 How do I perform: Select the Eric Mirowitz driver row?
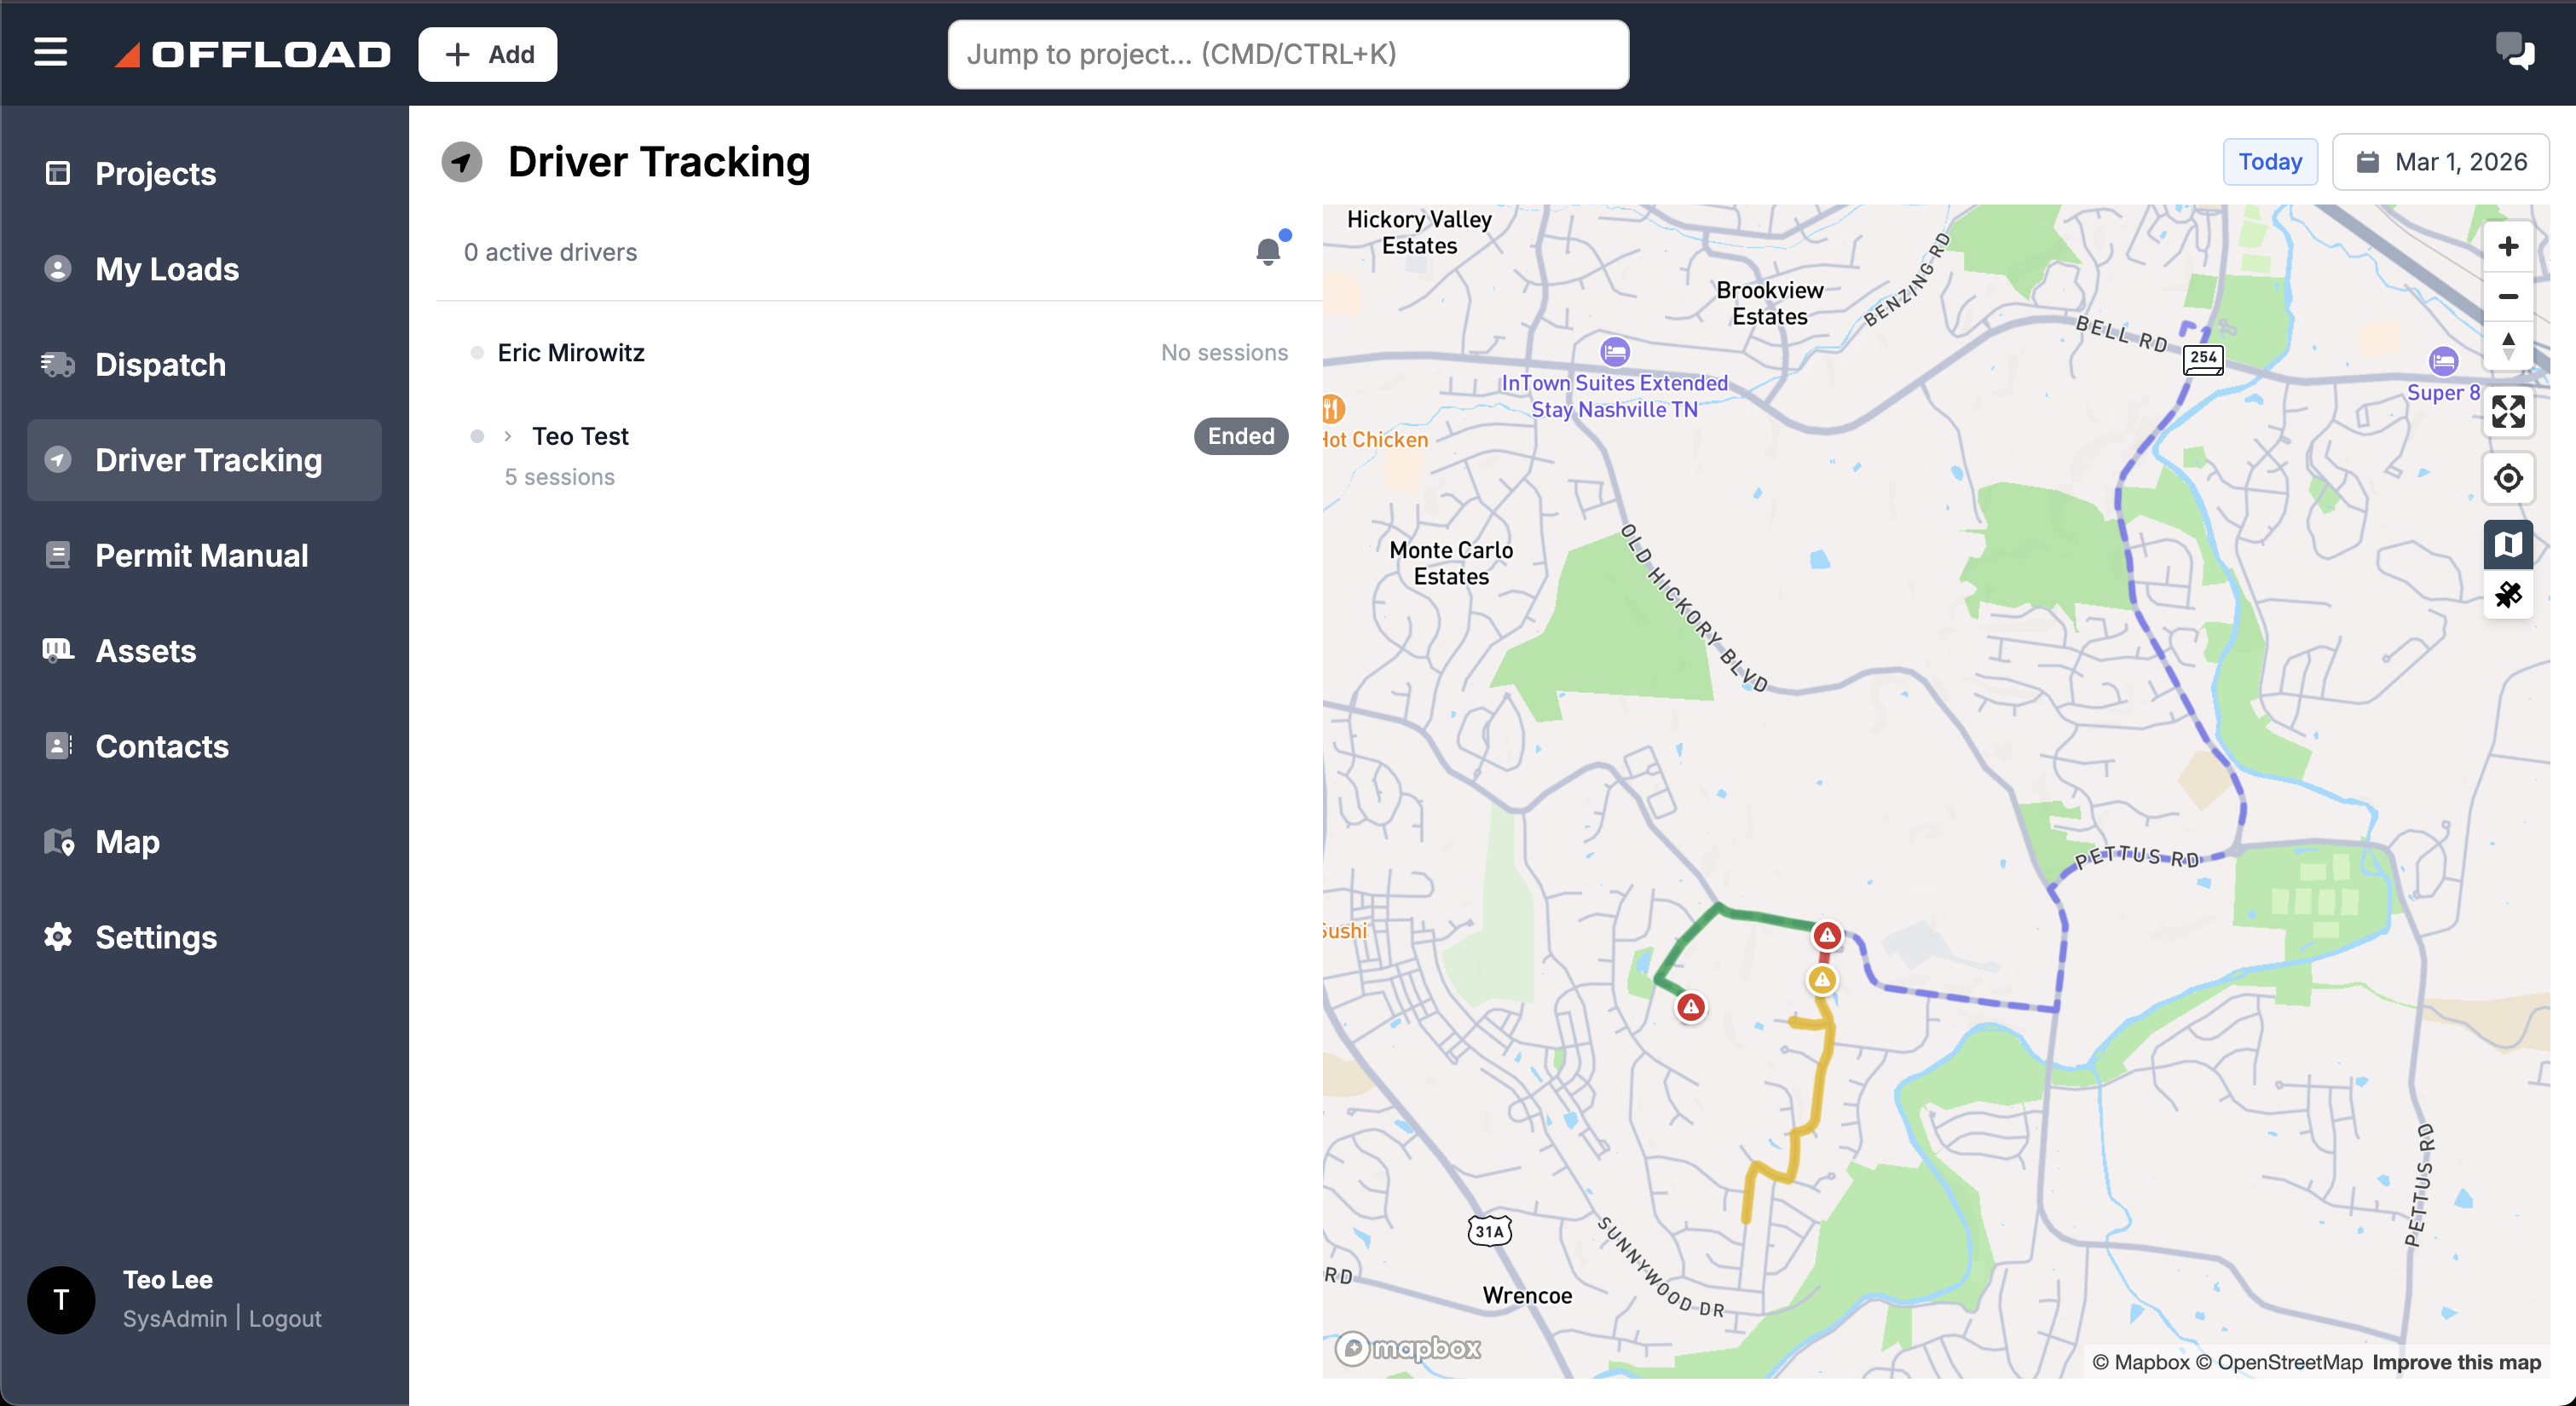(x=879, y=353)
